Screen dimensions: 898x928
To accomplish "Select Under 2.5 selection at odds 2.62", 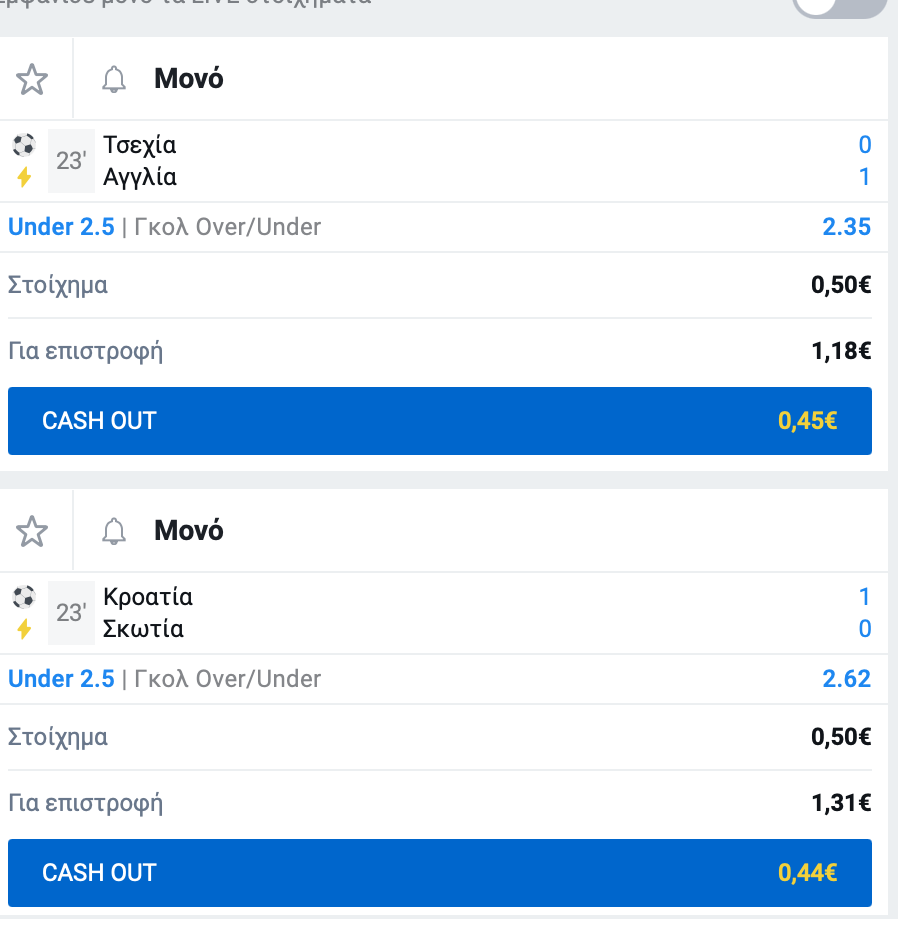I will [x=61, y=679].
